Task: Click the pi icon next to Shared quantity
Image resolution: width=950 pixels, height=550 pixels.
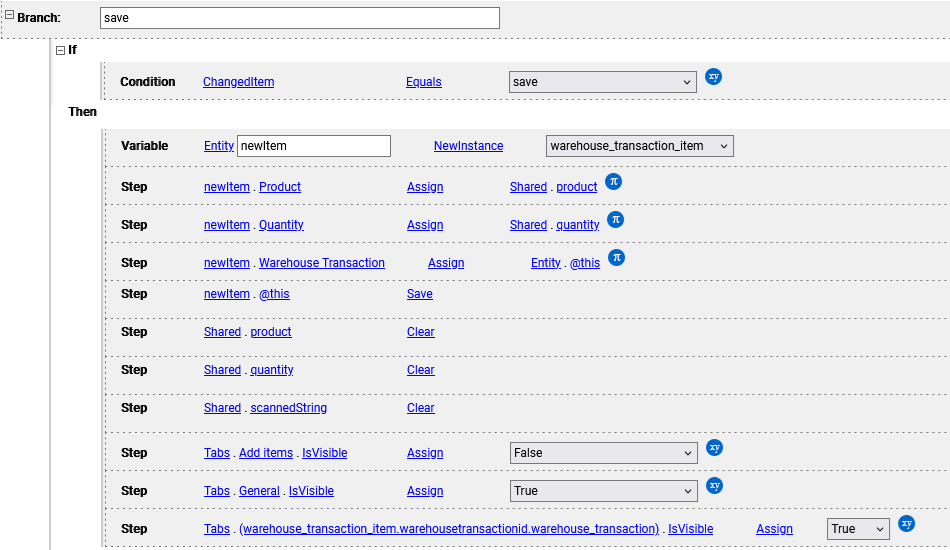Action: tap(616, 220)
